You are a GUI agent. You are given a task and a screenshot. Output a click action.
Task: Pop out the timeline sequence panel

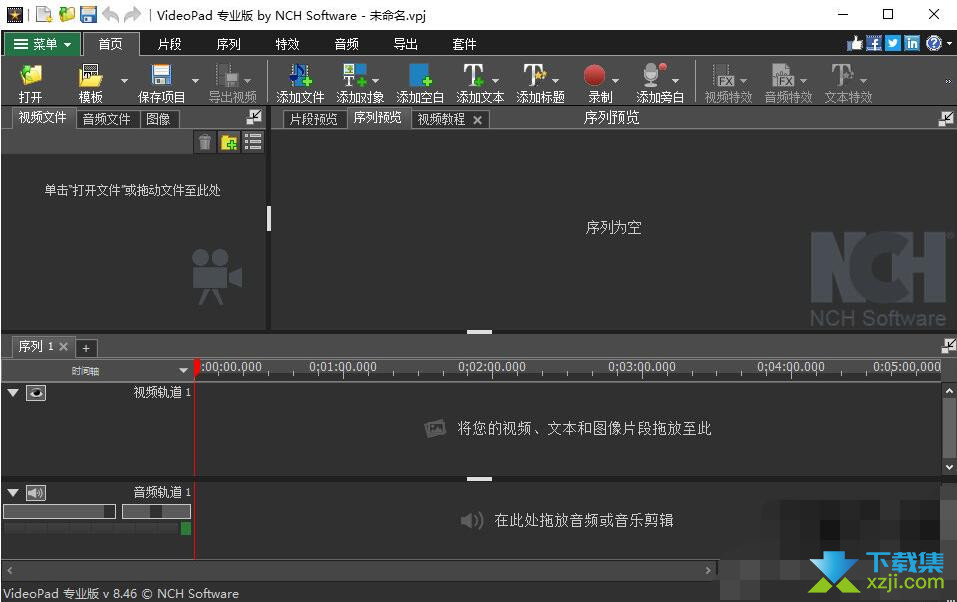(x=949, y=346)
